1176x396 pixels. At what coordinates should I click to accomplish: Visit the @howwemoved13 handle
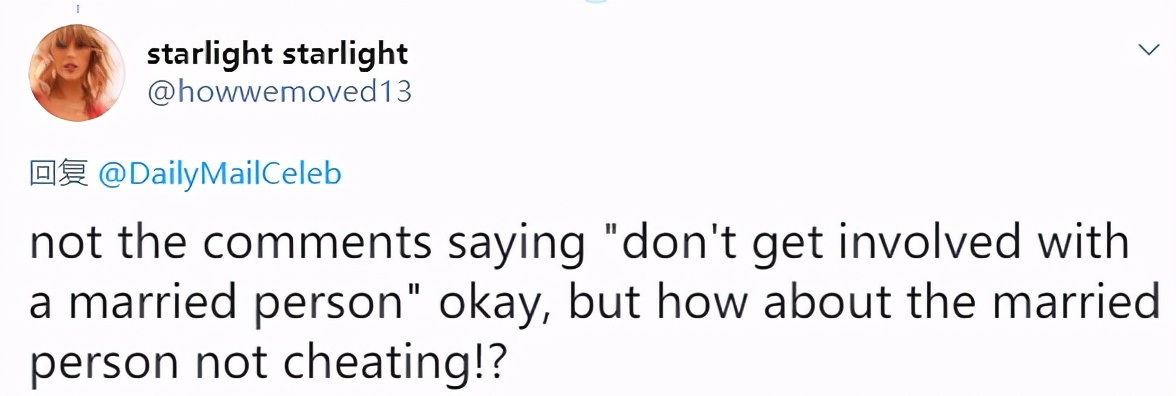click(x=280, y=92)
